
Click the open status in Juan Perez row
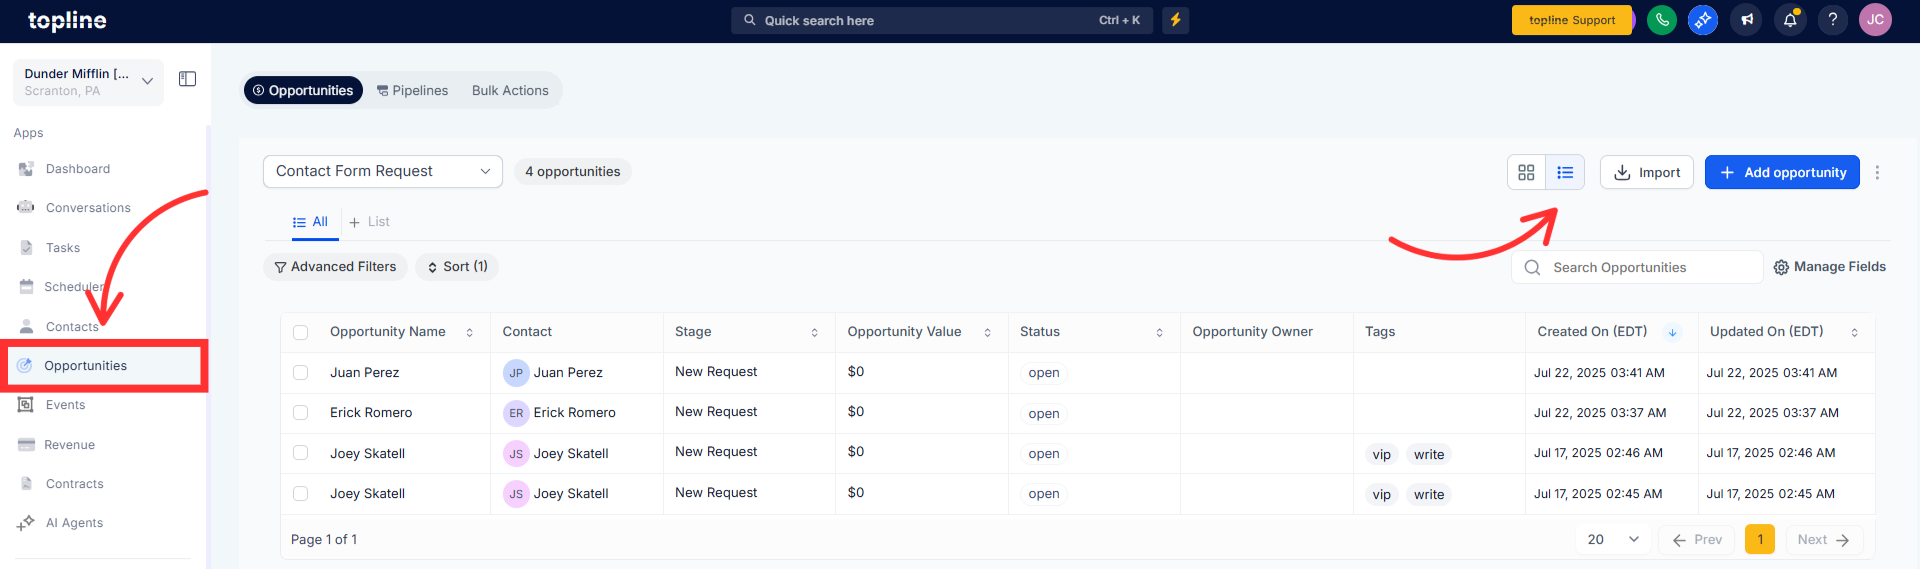(1044, 373)
